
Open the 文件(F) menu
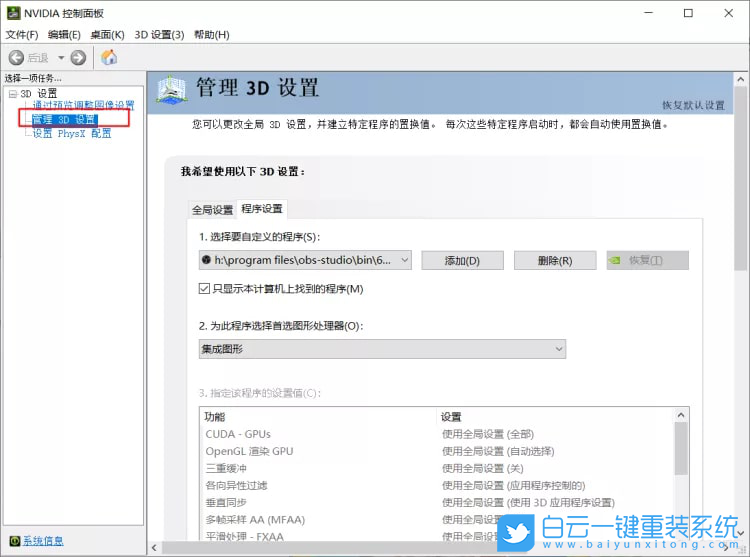point(22,35)
